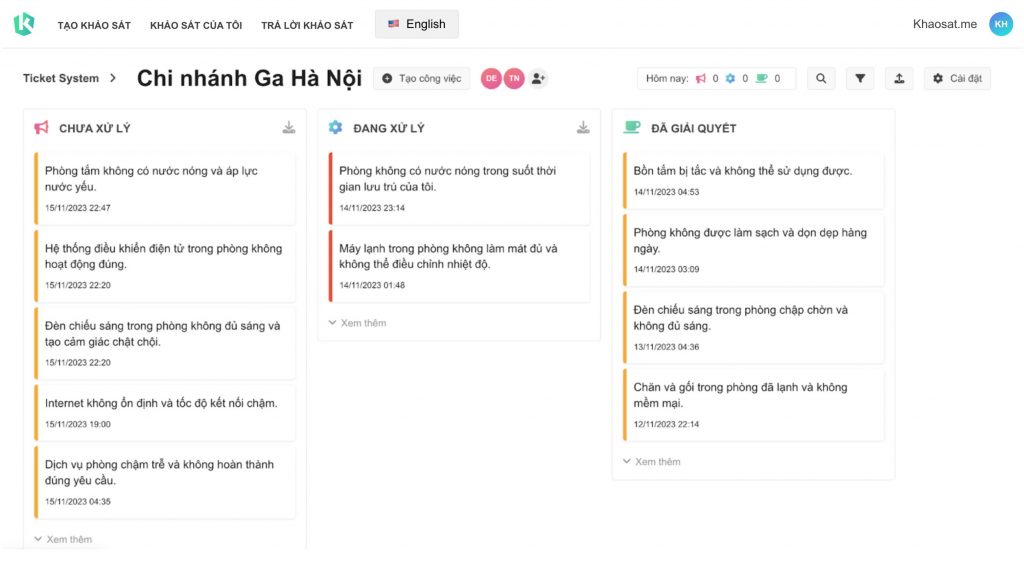
Task: Open ticket 'Phòng không có nước nóng trong suốt'
Action: [459, 189]
